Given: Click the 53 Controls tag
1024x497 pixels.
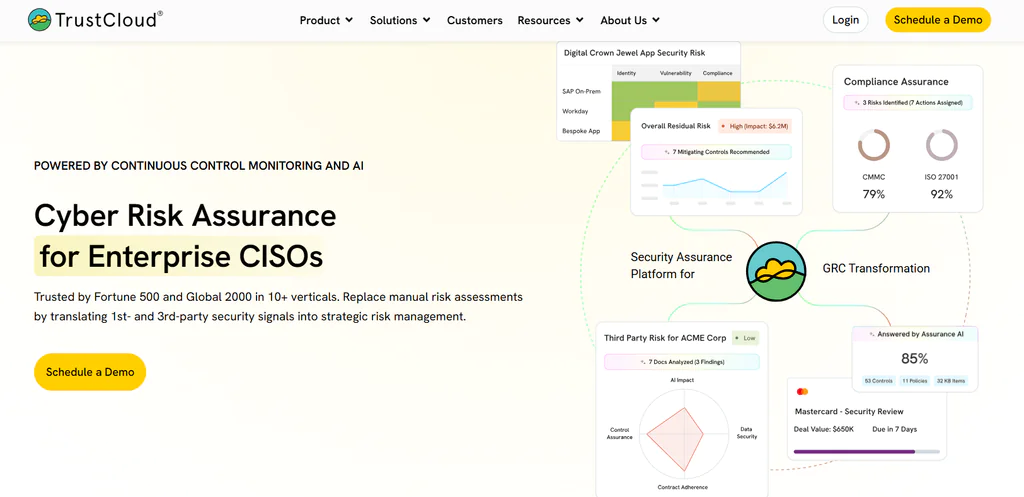Looking at the screenshot, I should [878, 381].
